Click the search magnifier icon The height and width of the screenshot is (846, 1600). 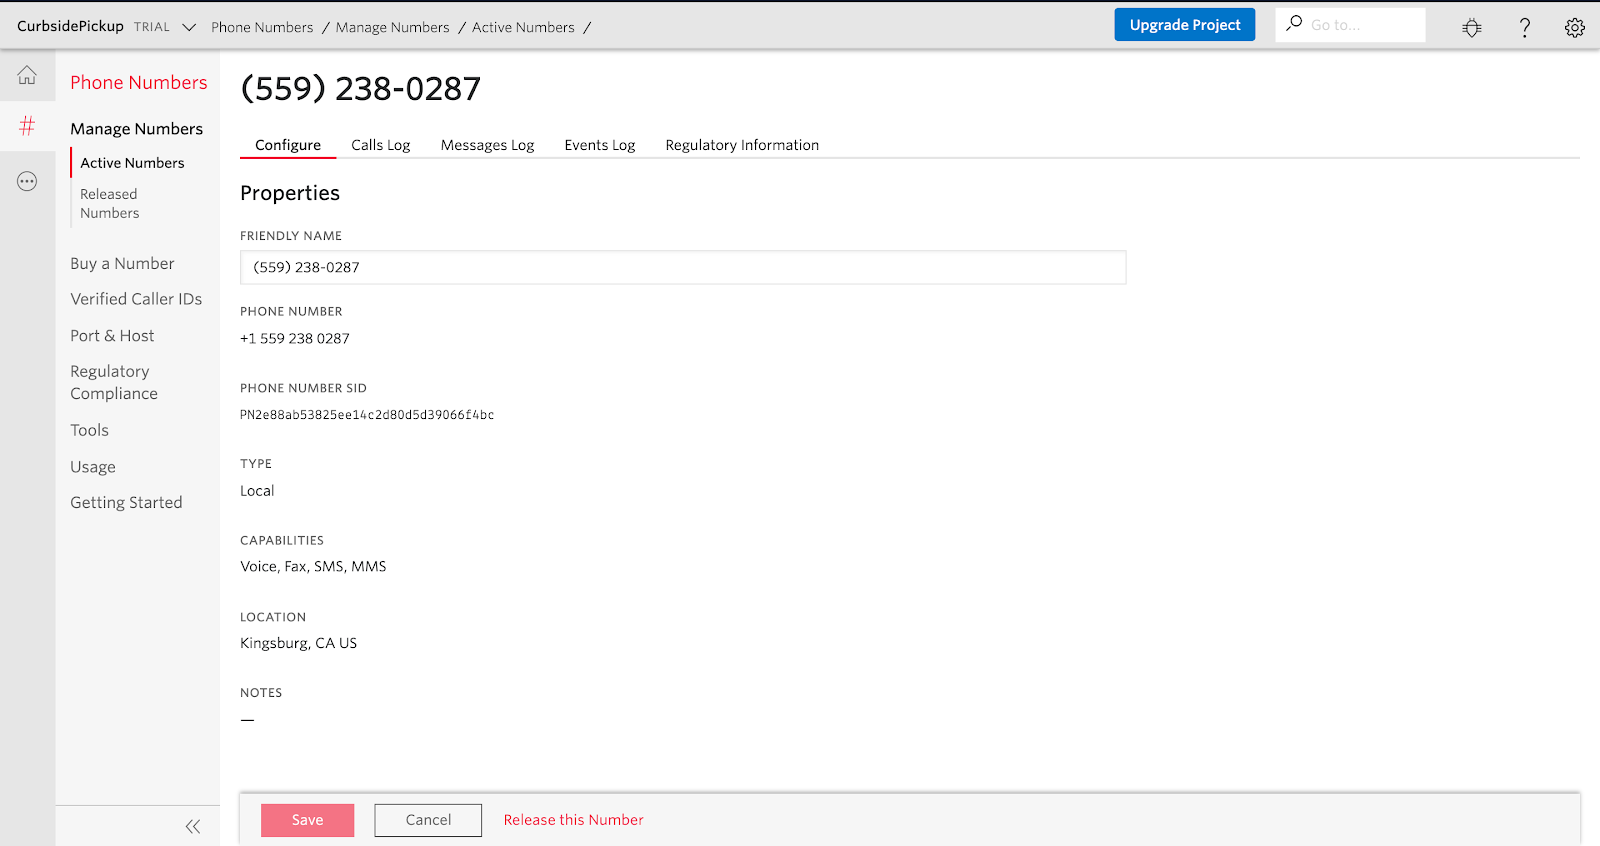coord(1294,23)
